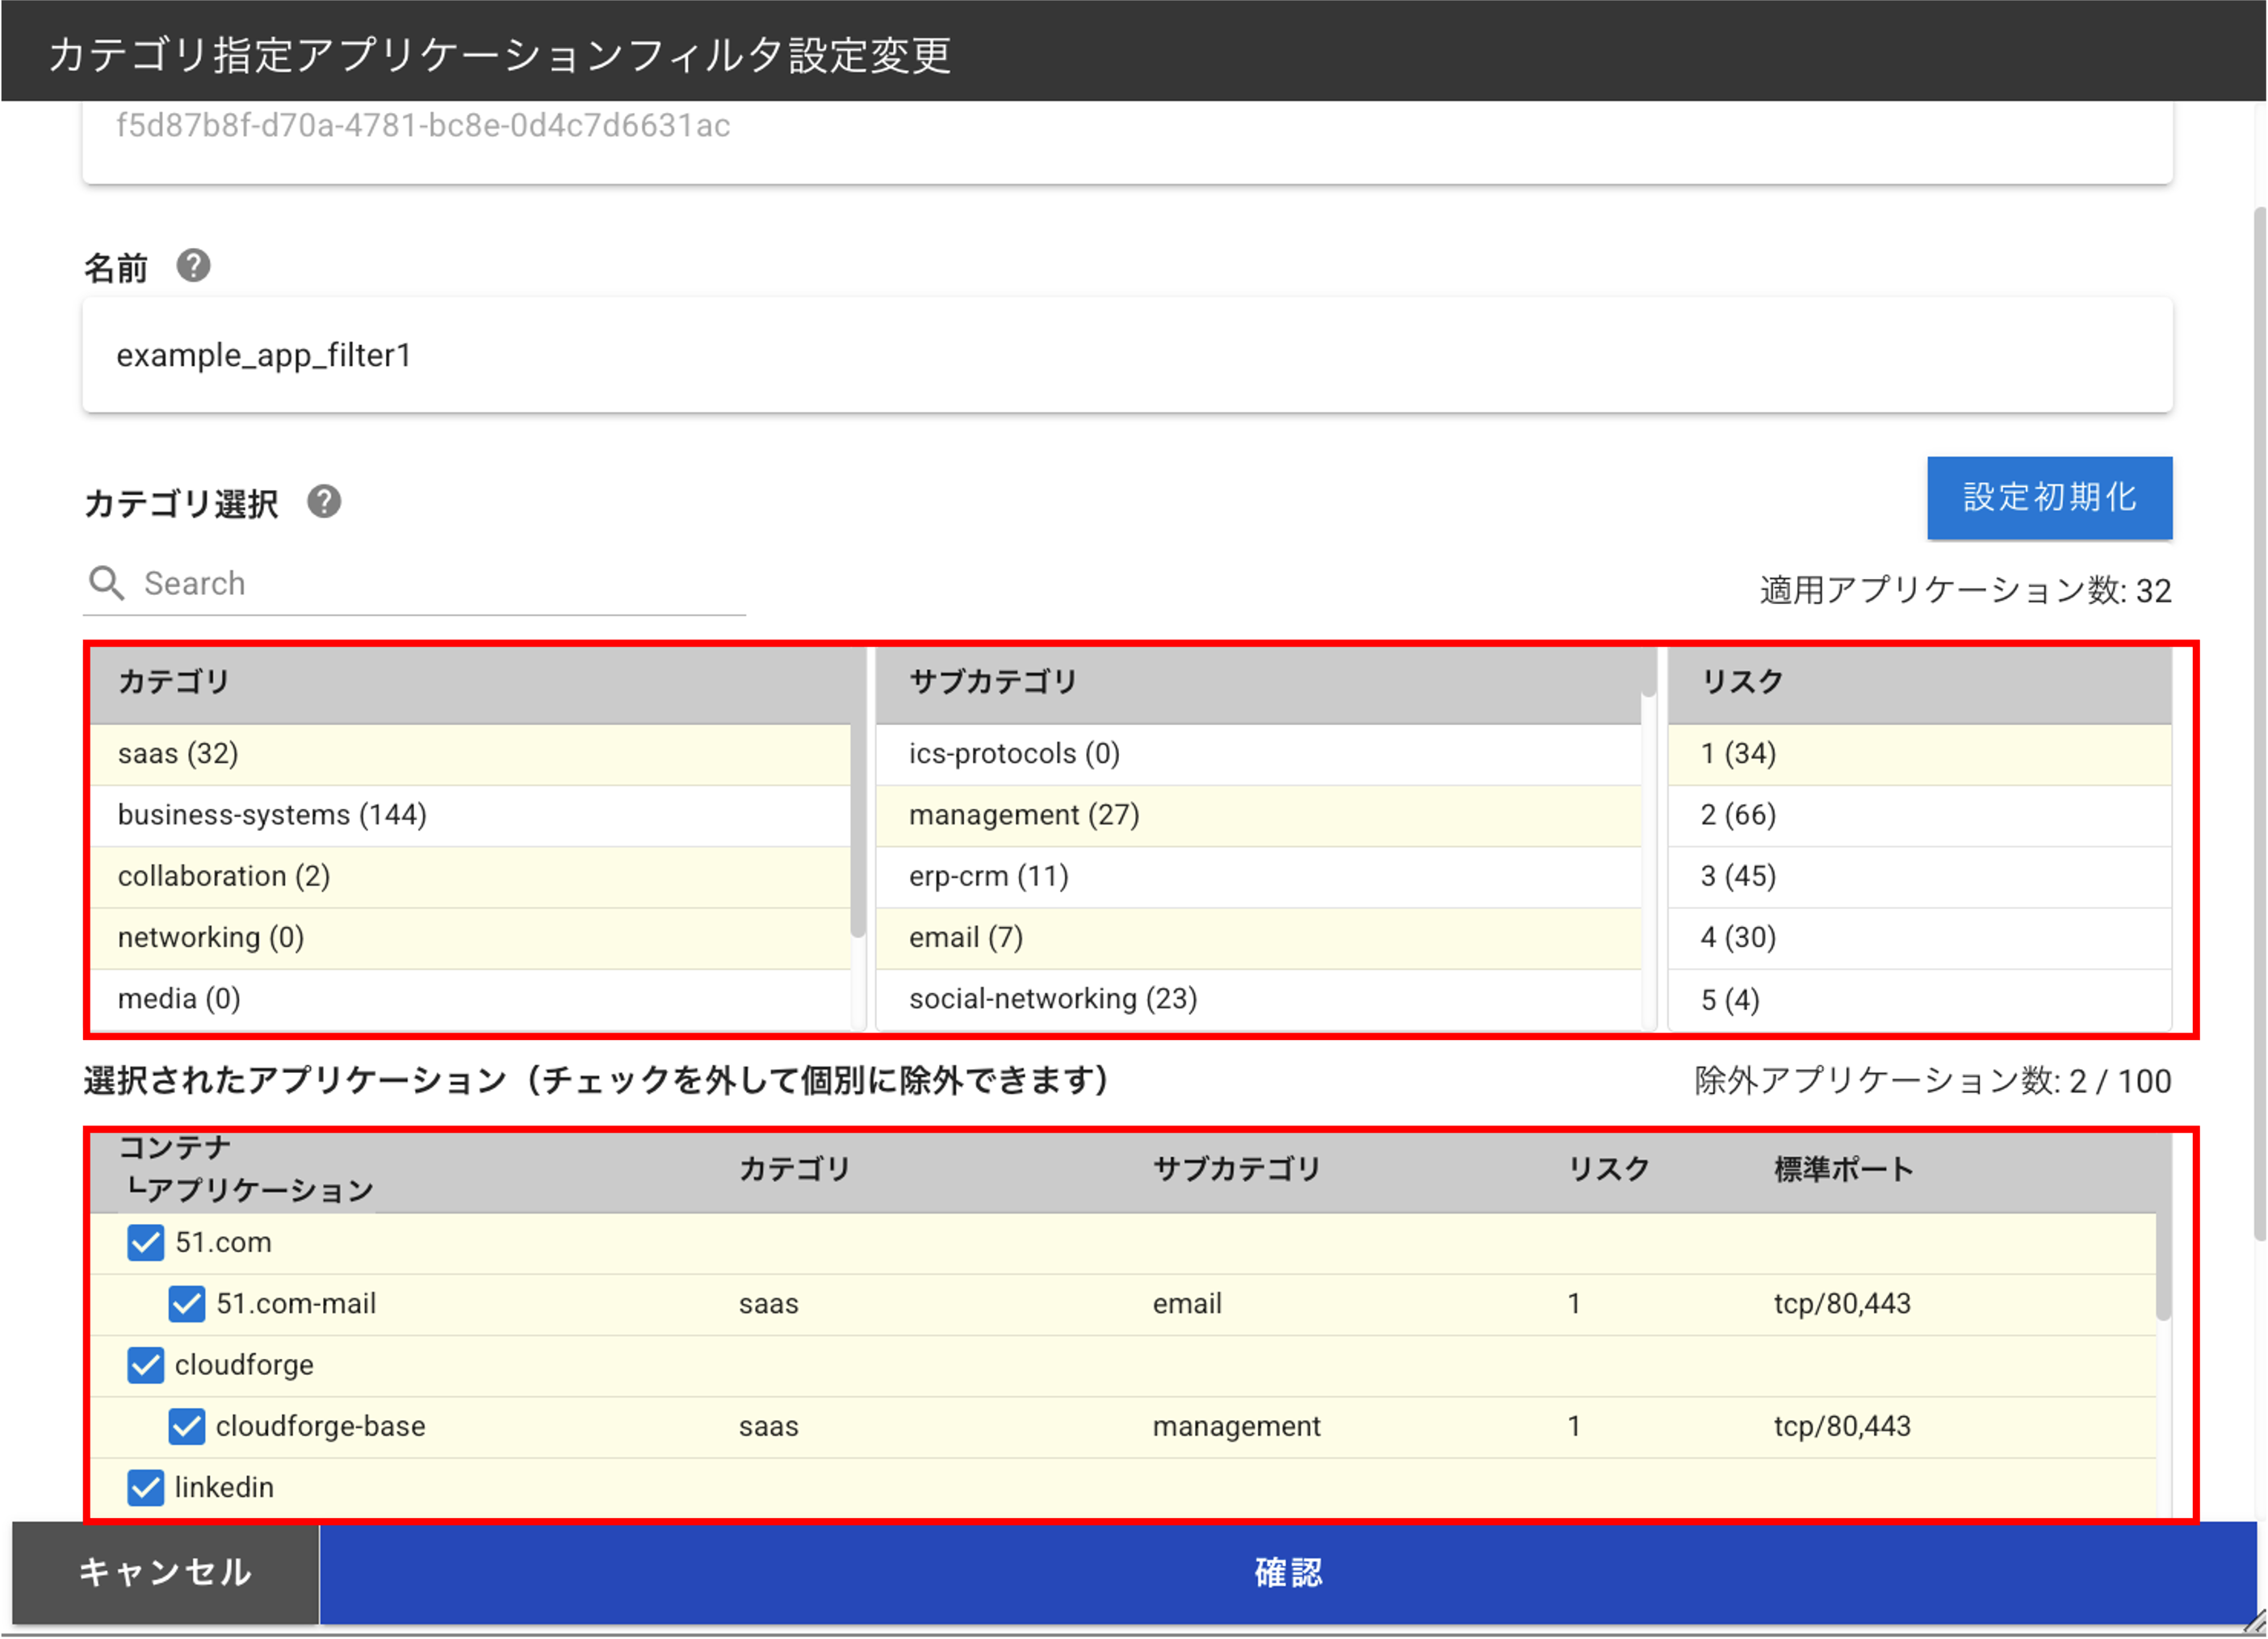Click the help icon next to カテゴリ選択

click(324, 501)
